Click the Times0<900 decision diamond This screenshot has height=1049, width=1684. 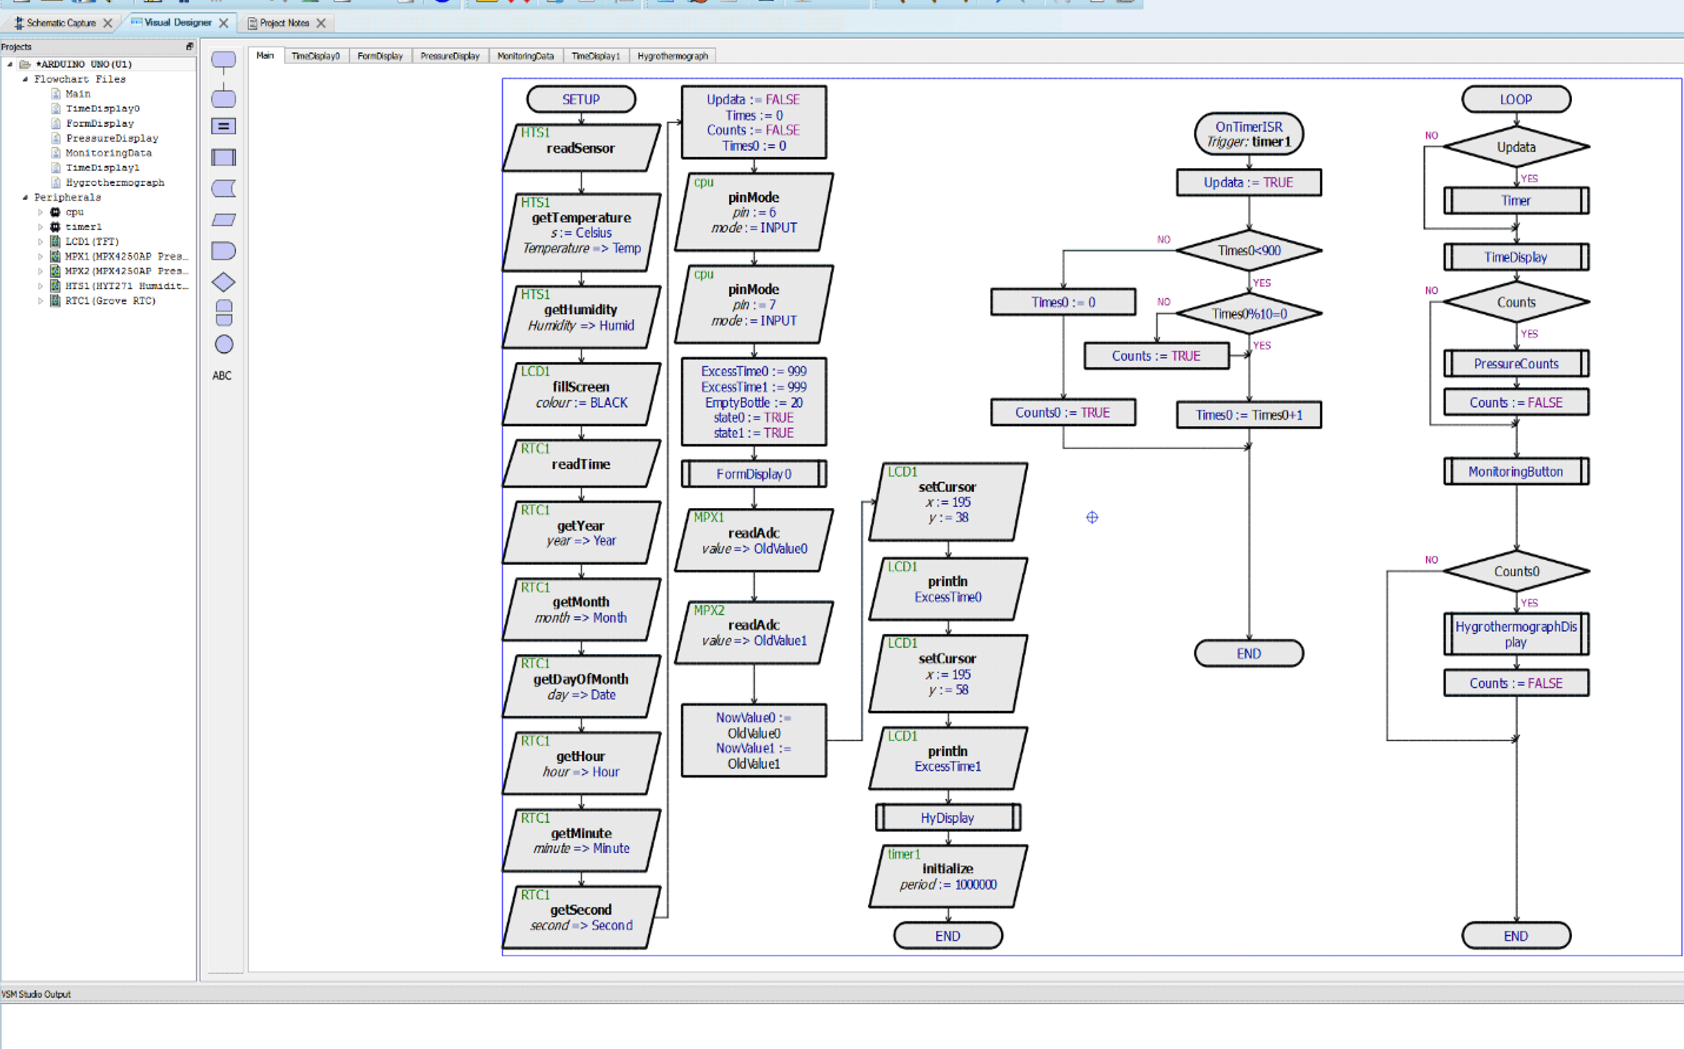[x=1249, y=250]
